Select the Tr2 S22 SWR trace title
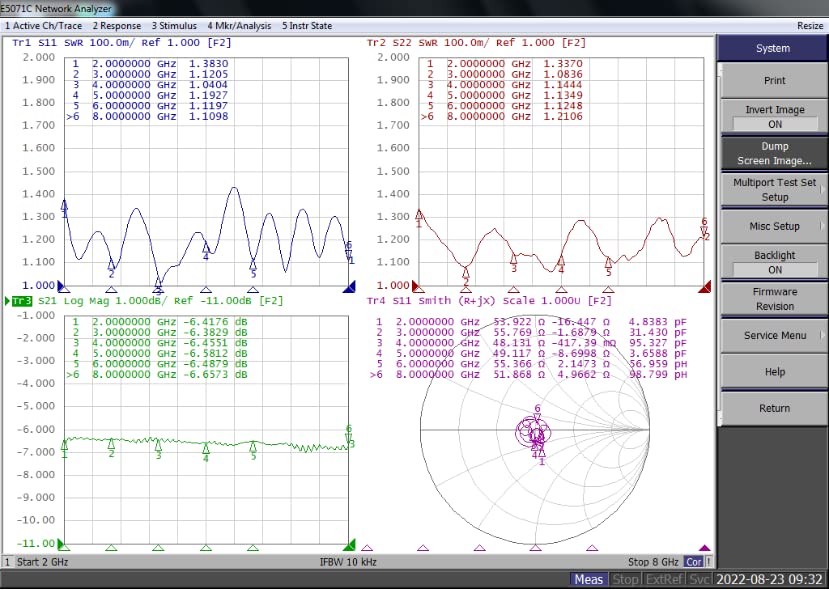The image size is (829, 590). (x=476, y=43)
